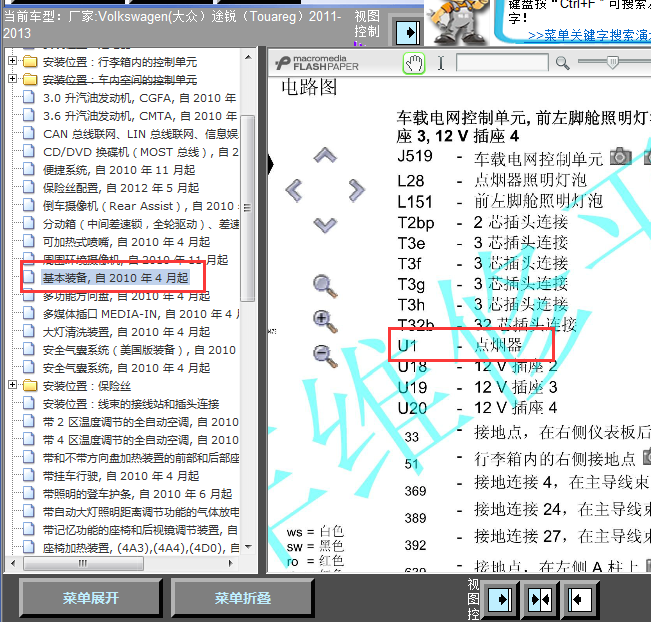This screenshot has width=651, height=622.
Task: Click the U19 12 V 插座 3 row
Action: (x=477, y=387)
